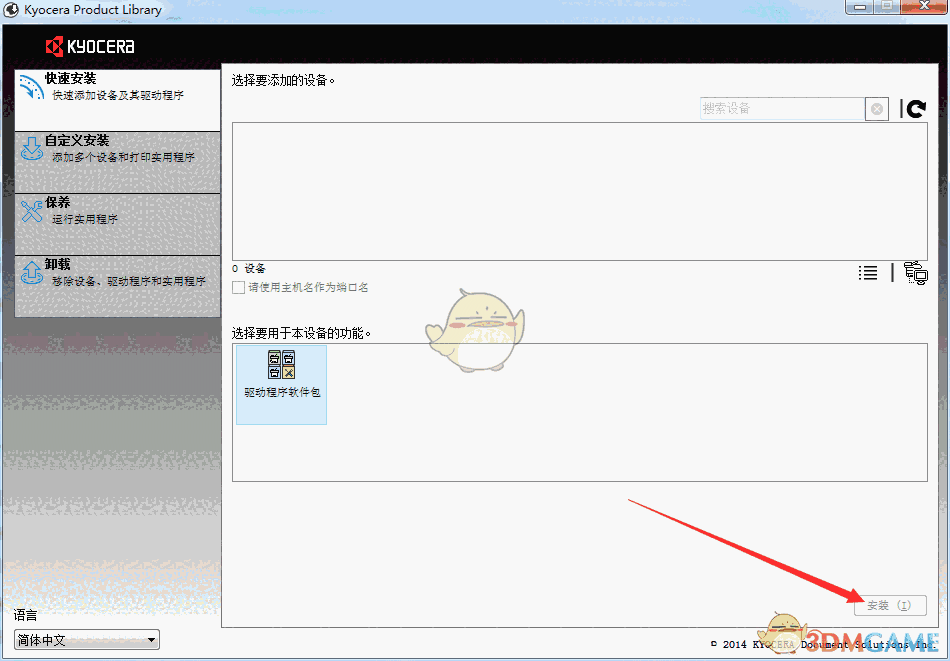Viewport: 950px width, 661px height.
Task: Select the 驱动程序软件包 driver package tile
Action: (281, 385)
